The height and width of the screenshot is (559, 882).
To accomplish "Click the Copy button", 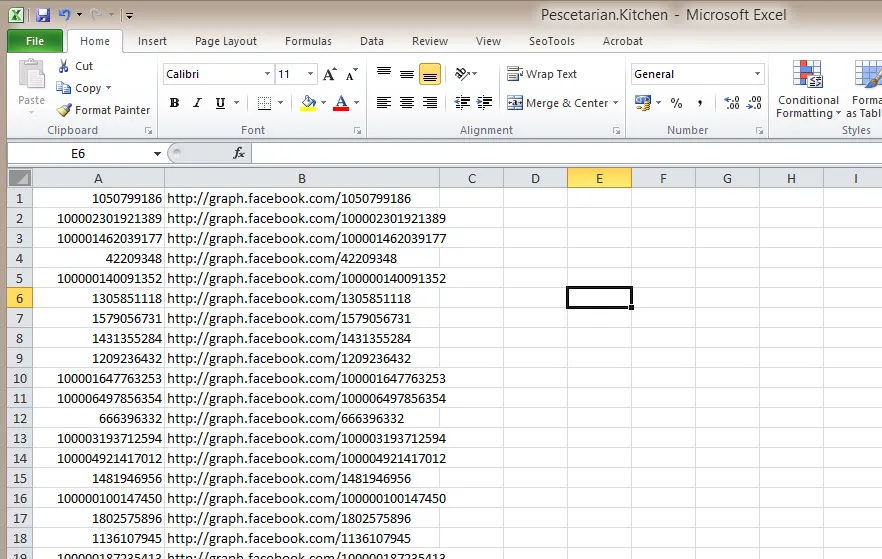I will [x=79, y=88].
